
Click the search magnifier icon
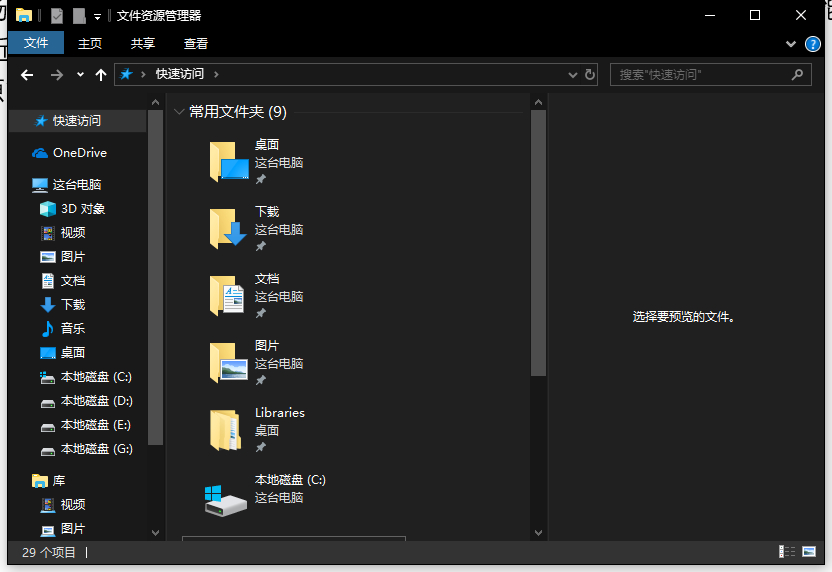point(797,75)
